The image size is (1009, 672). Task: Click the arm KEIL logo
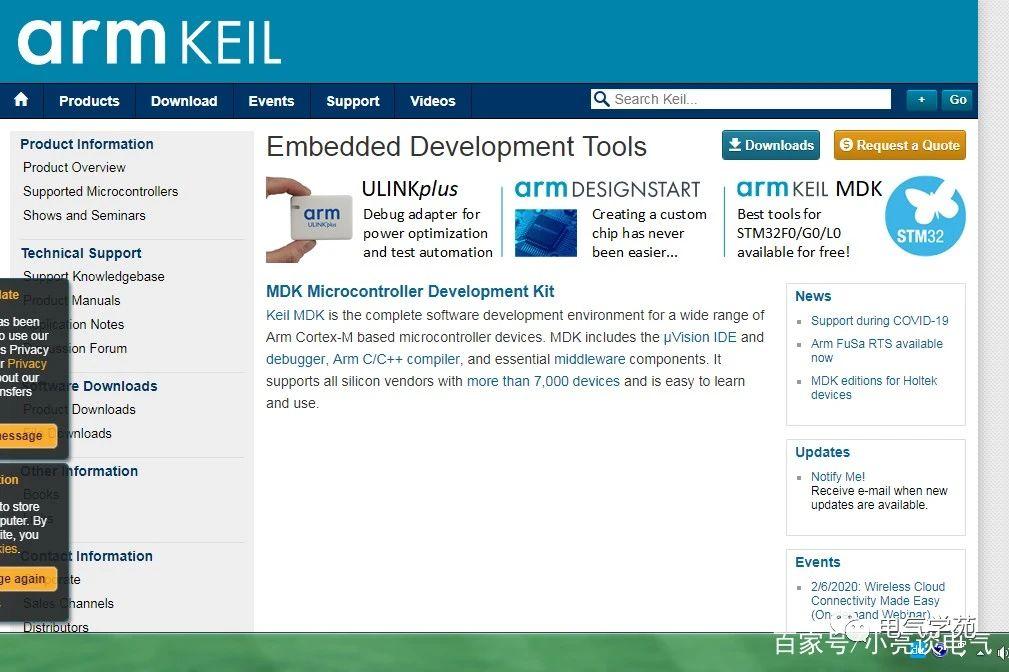point(149,42)
